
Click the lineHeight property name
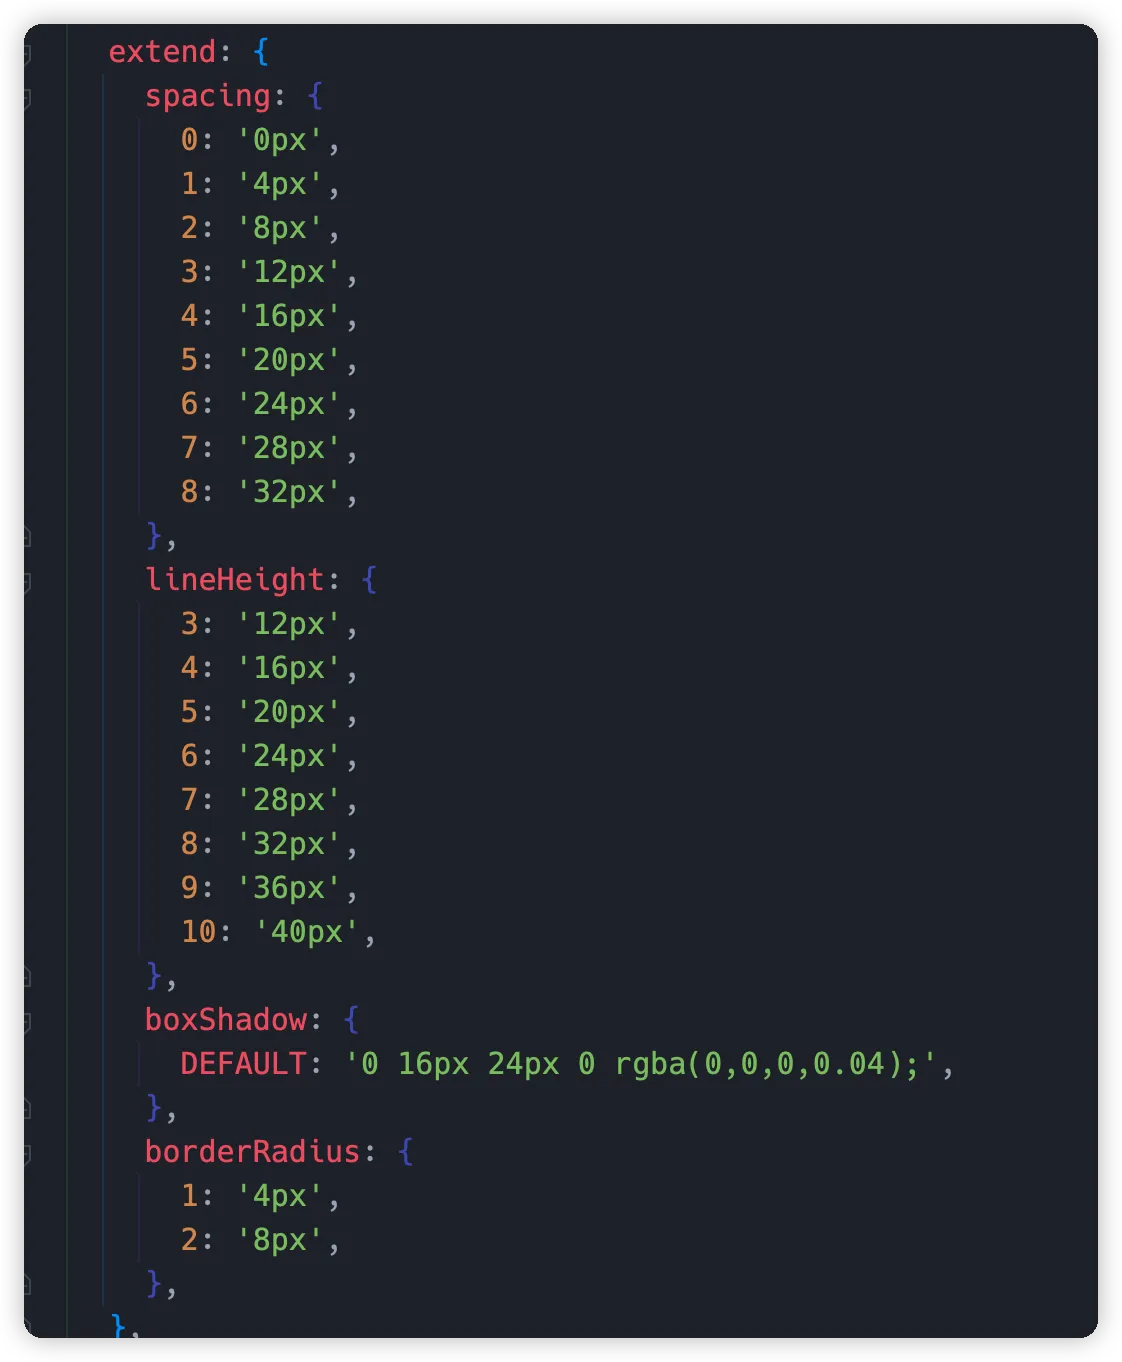tap(235, 580)
